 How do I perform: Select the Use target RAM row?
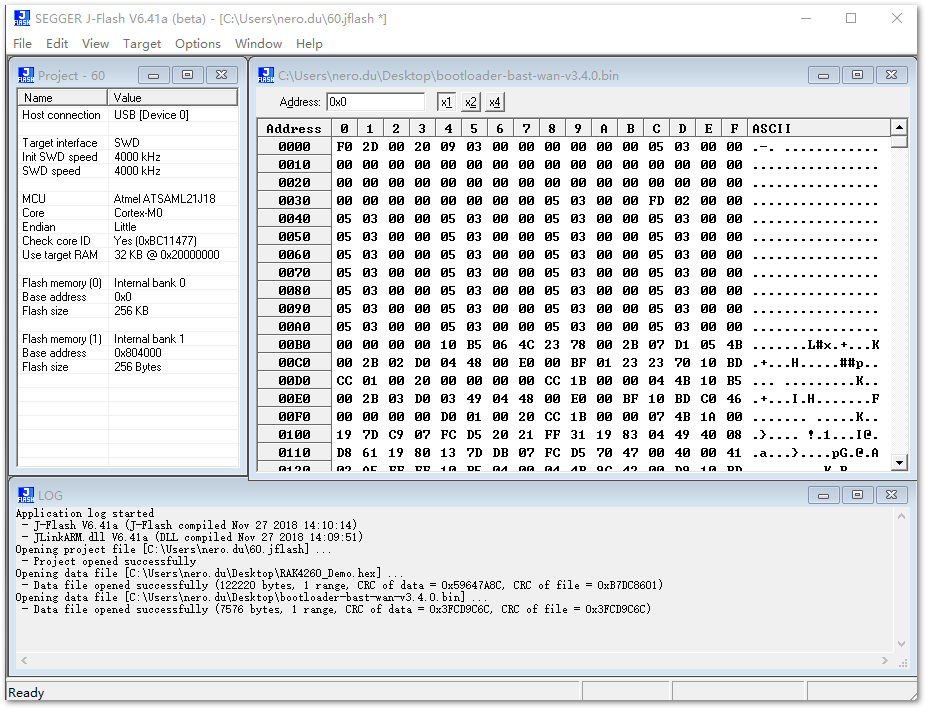click(x=128, y=254)
